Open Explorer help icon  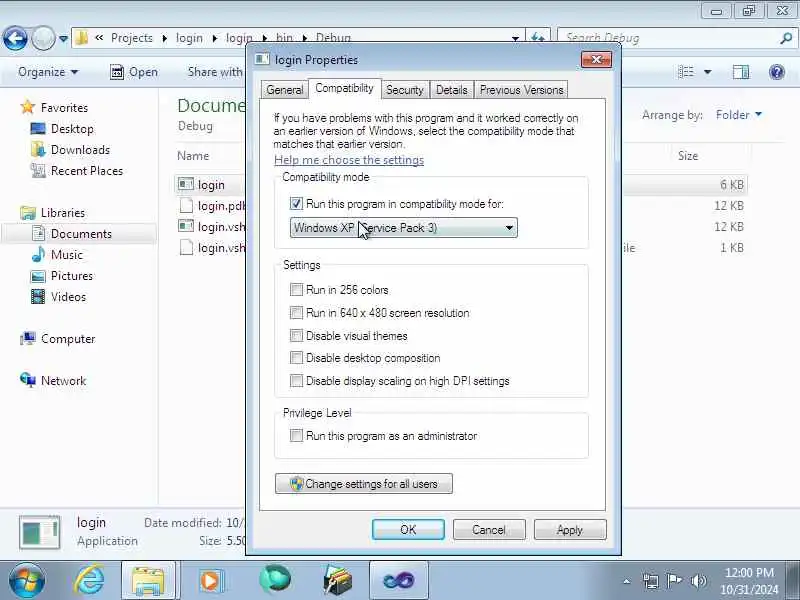[777, 72]
